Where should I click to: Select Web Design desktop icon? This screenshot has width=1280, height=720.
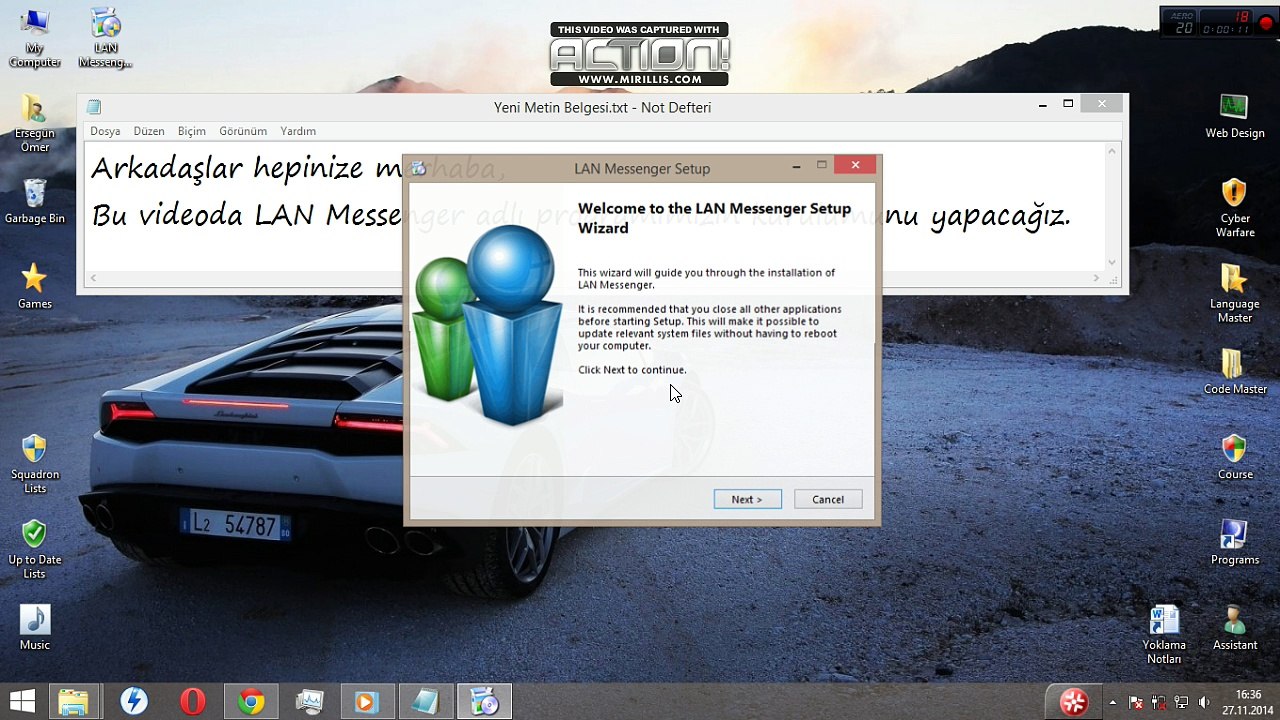[x=1235, y=116]
